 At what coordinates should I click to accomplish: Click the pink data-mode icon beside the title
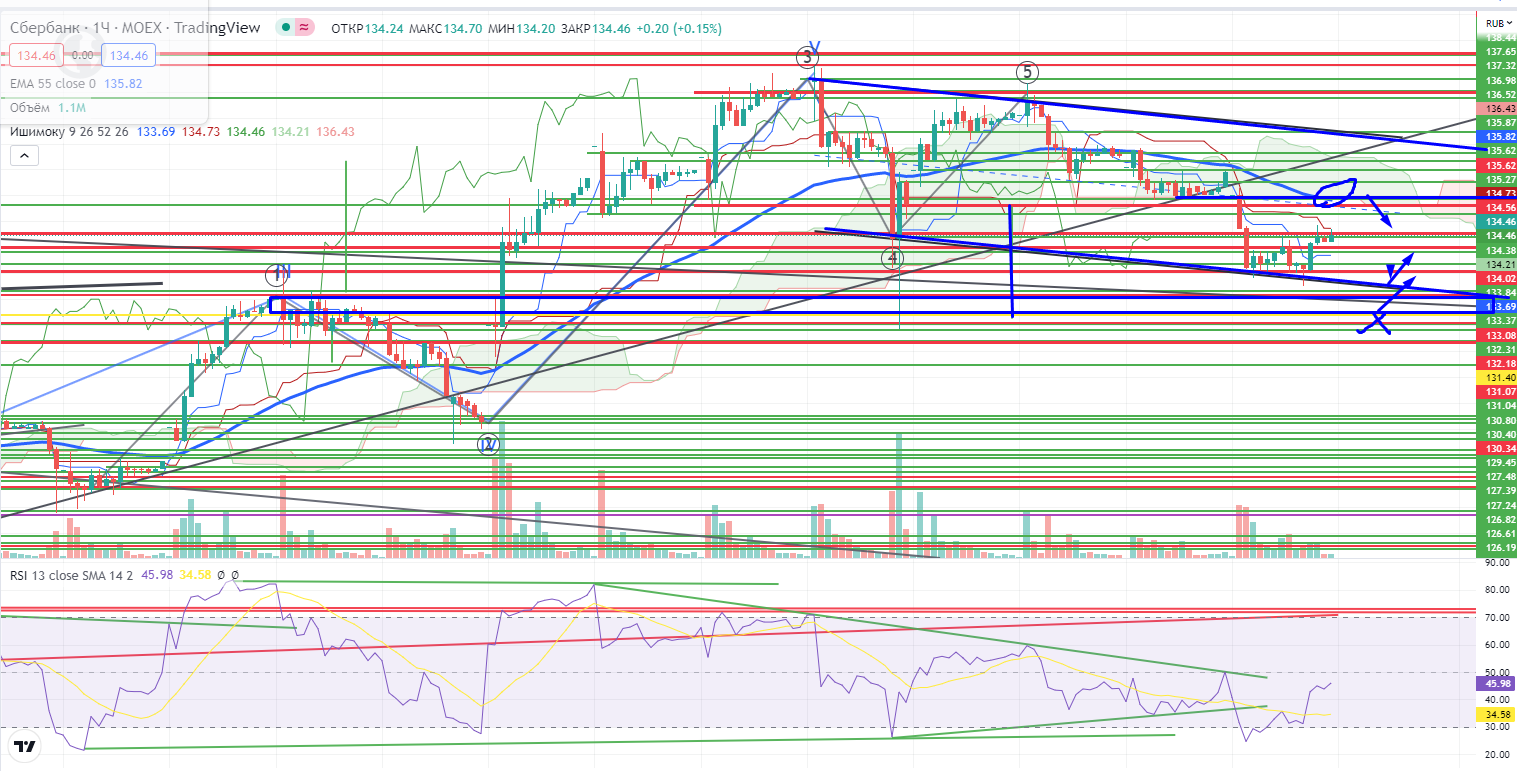click(304, 28)
